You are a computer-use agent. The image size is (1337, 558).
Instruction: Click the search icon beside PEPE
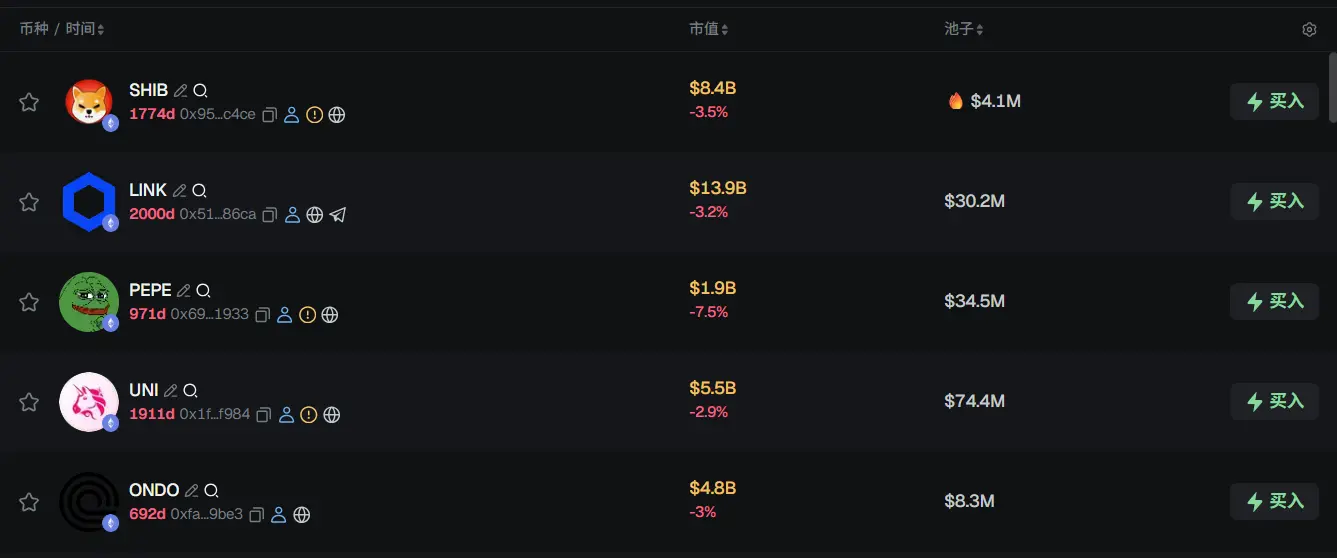203,291
